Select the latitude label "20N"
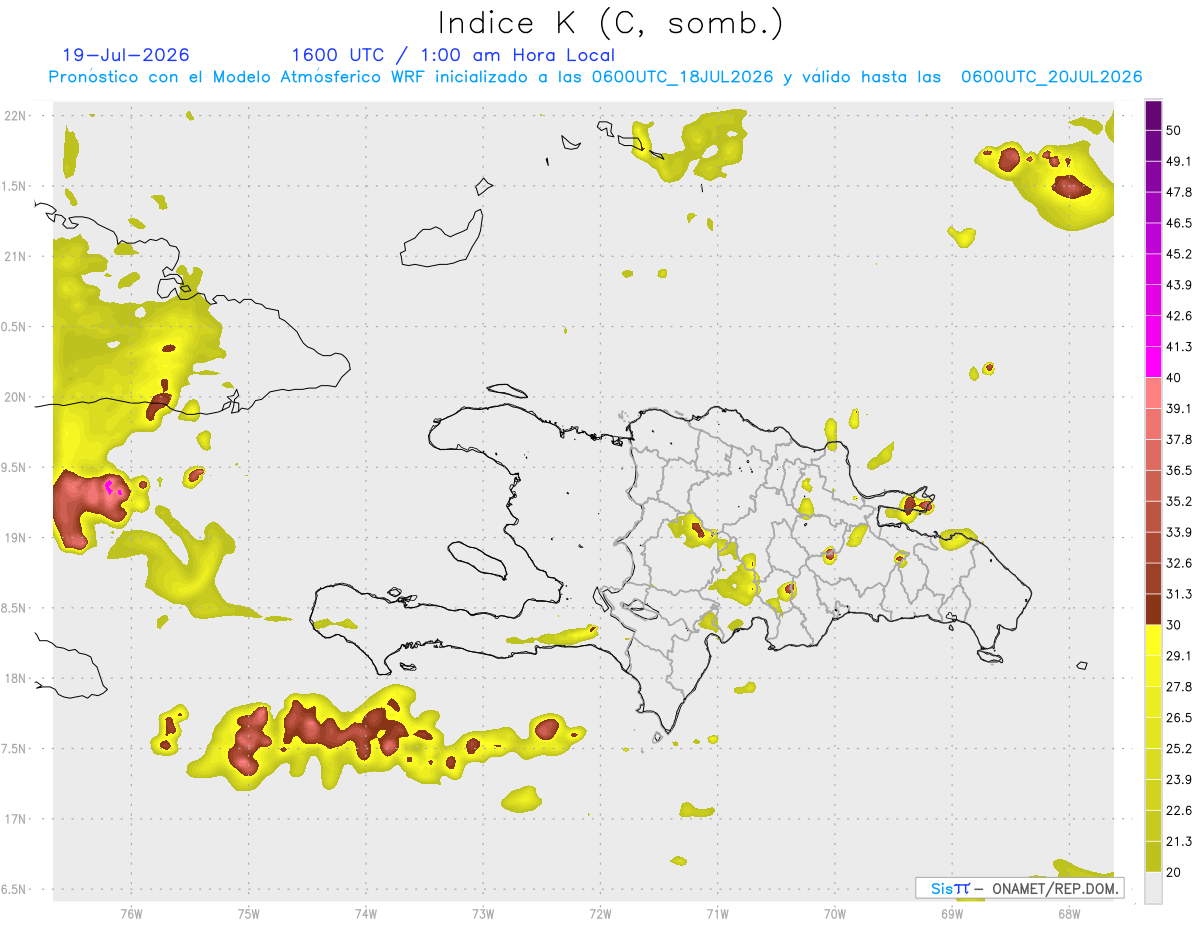The image size is (1200, 927). (17, 397)
